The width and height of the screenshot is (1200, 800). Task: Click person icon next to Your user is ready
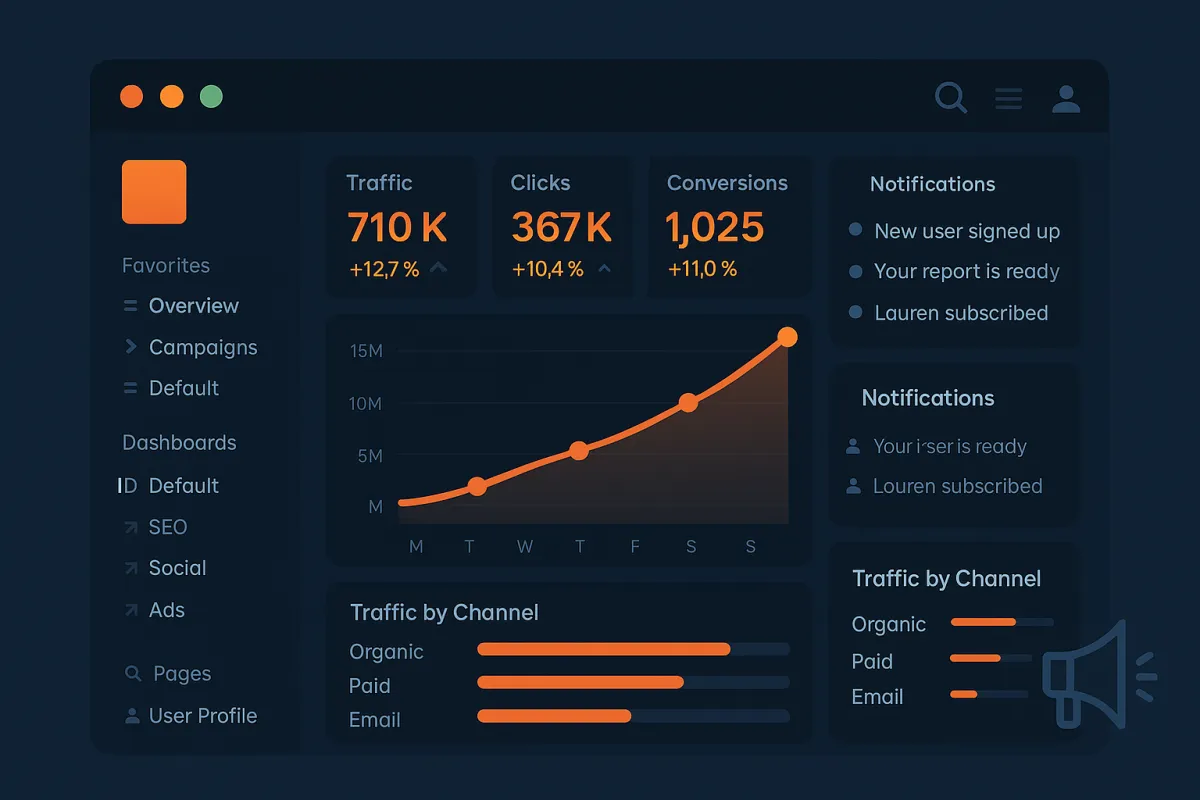pyautogui.click(x=853, y=446)
